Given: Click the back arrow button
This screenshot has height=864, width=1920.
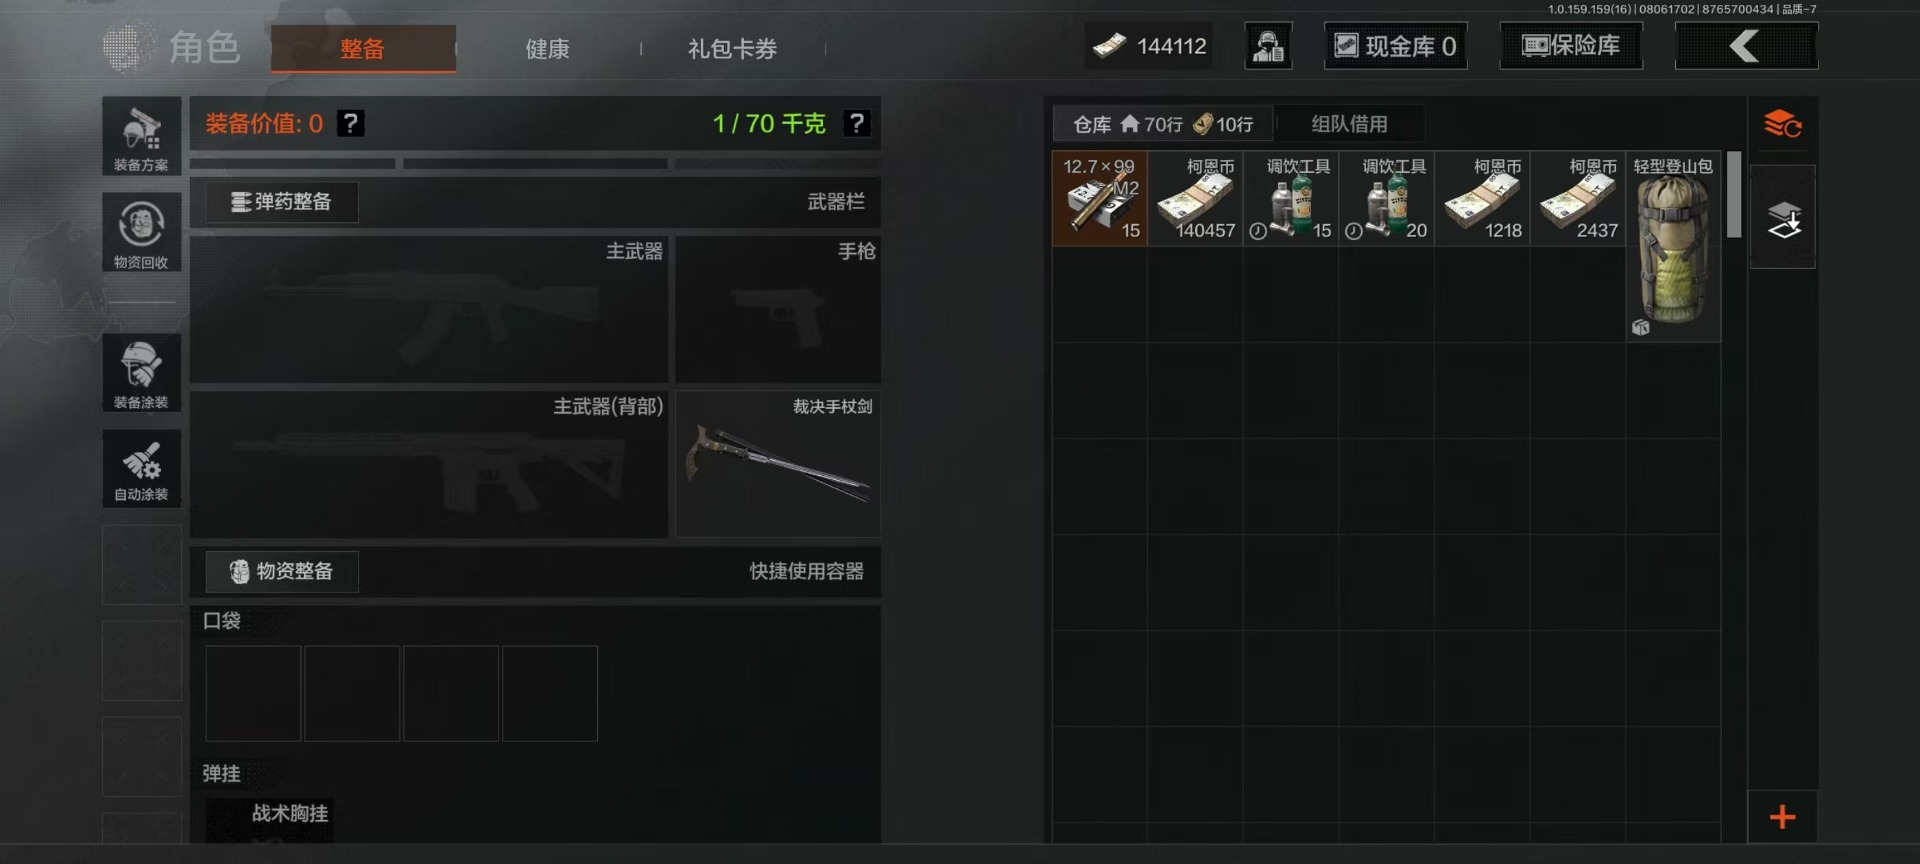Looking at the screenshot, I should (x=1746, y=46).
